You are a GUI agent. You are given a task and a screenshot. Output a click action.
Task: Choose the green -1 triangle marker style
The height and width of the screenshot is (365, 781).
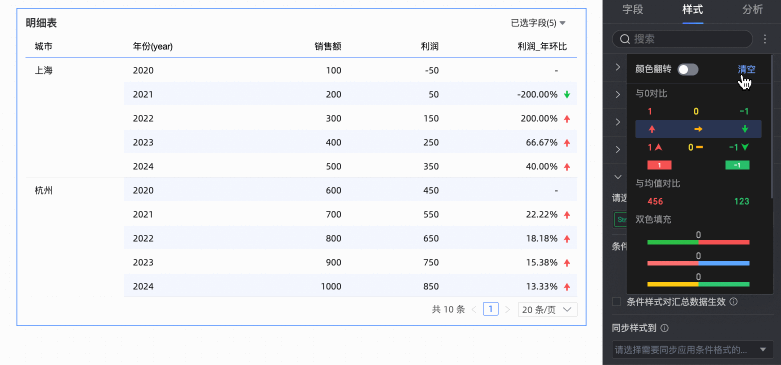tap(739, 147)
